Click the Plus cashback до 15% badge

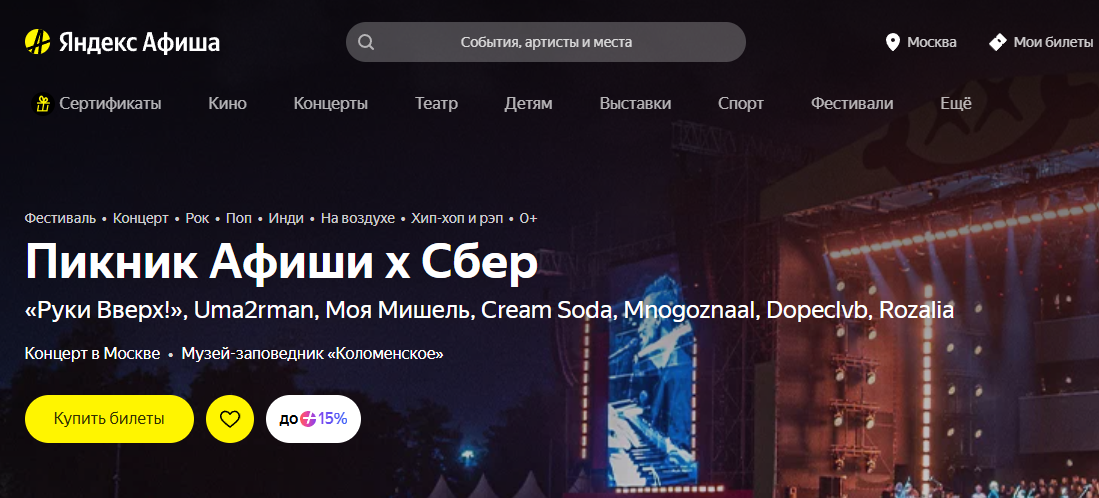[x=313, y=419]
